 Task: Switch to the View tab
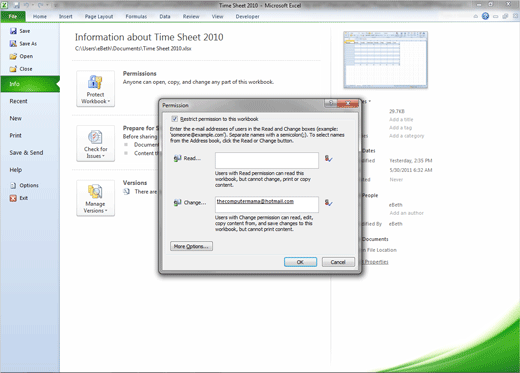(217, 16)
